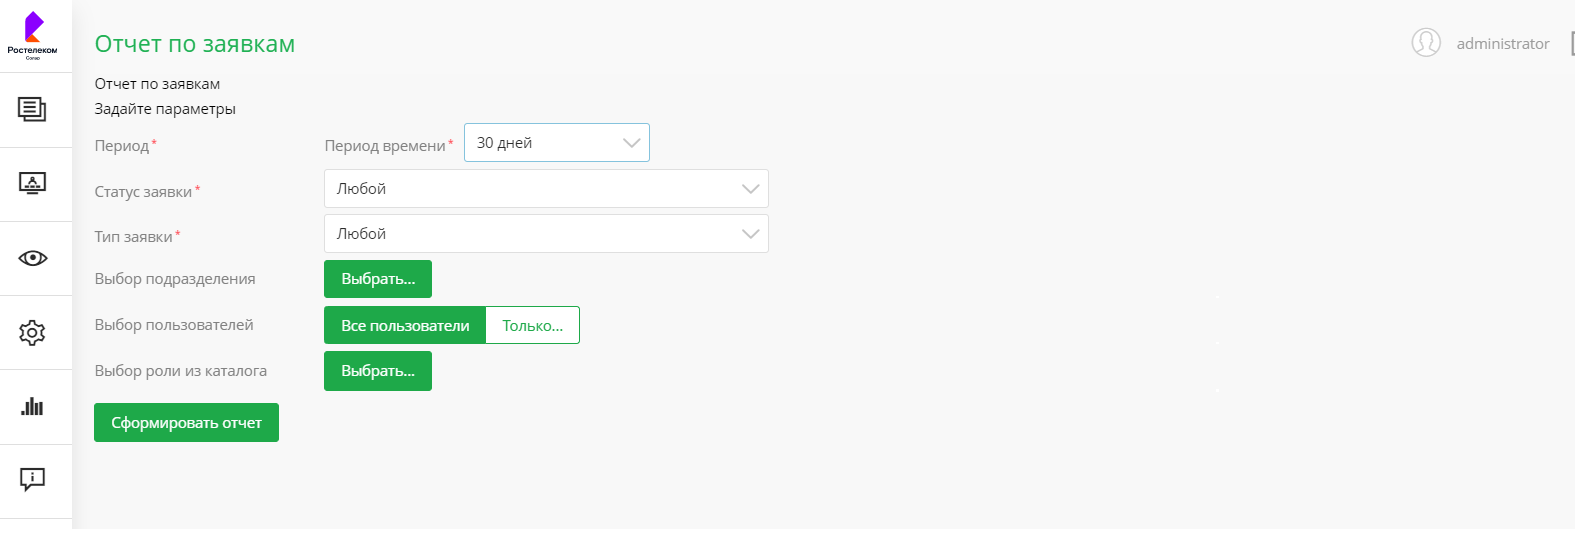Click the chevron arrow of the type dropdown

pos(750,234)
